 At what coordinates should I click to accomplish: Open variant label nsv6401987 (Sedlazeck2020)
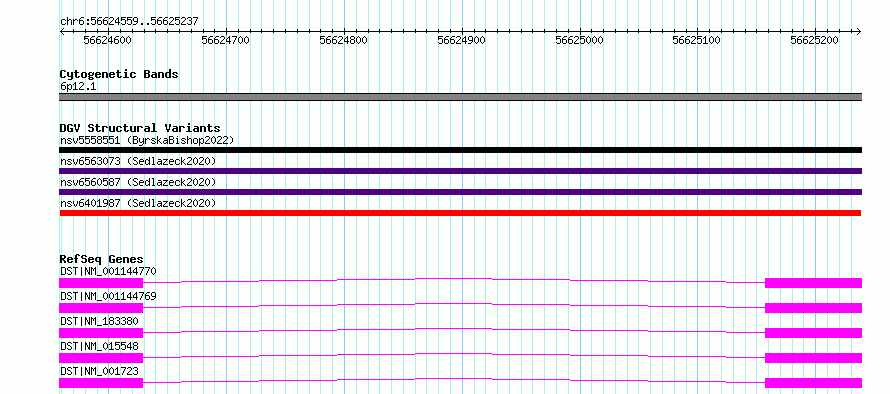[138, 203]
